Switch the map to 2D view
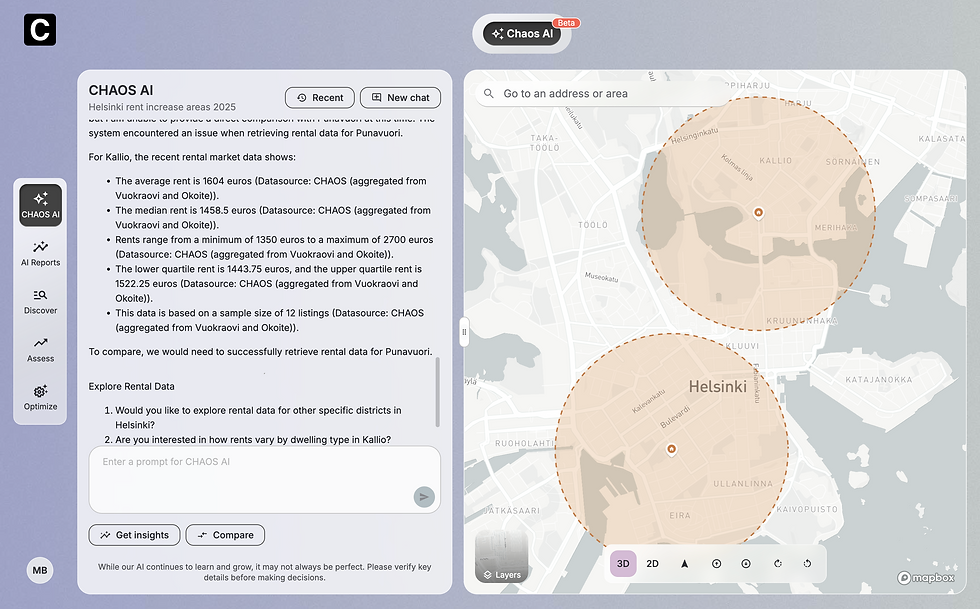Screen dimensions: 980x609 click(x=652, y=563)
